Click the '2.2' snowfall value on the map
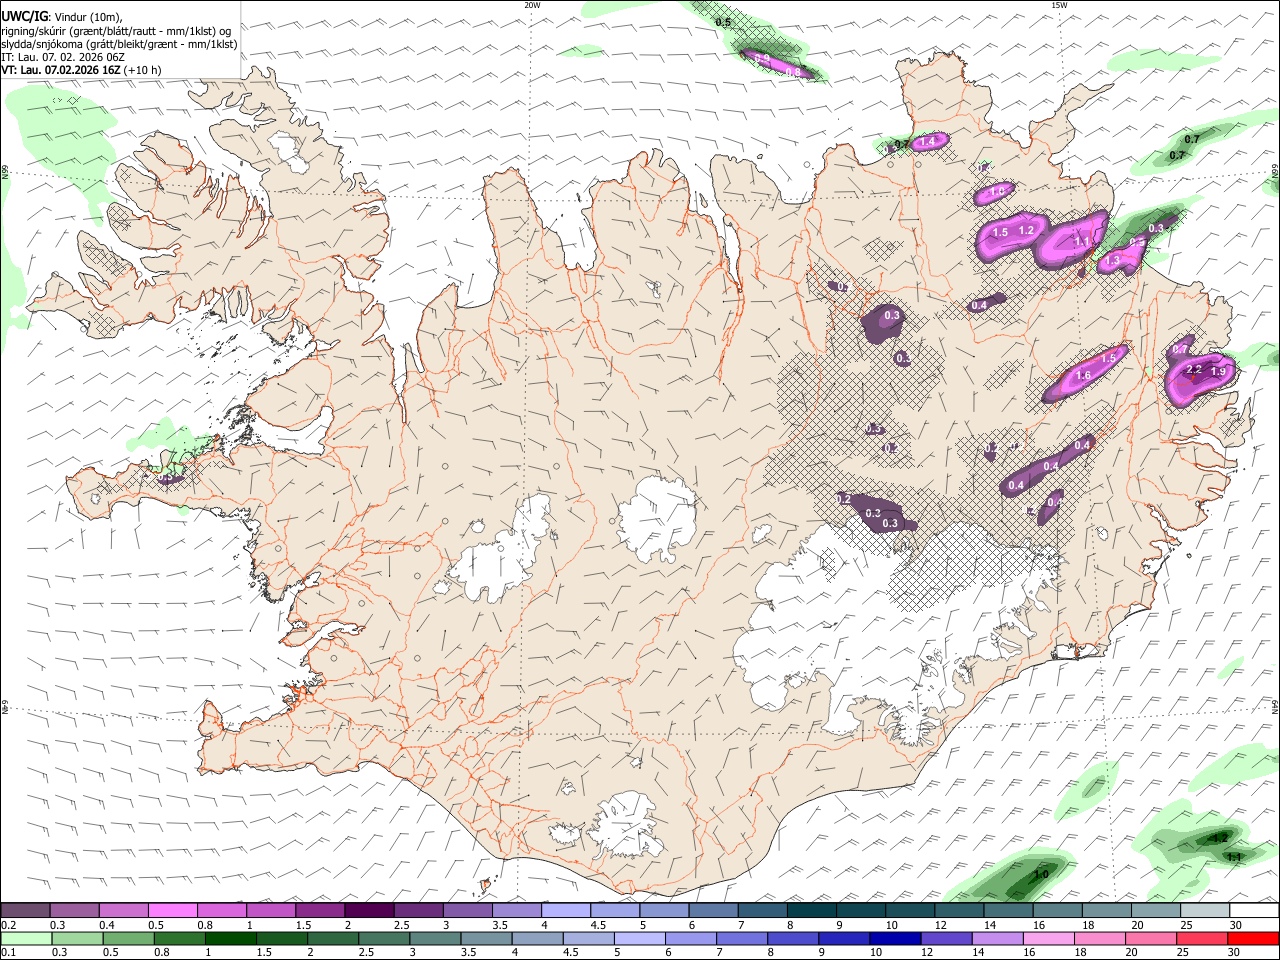 1193,370
